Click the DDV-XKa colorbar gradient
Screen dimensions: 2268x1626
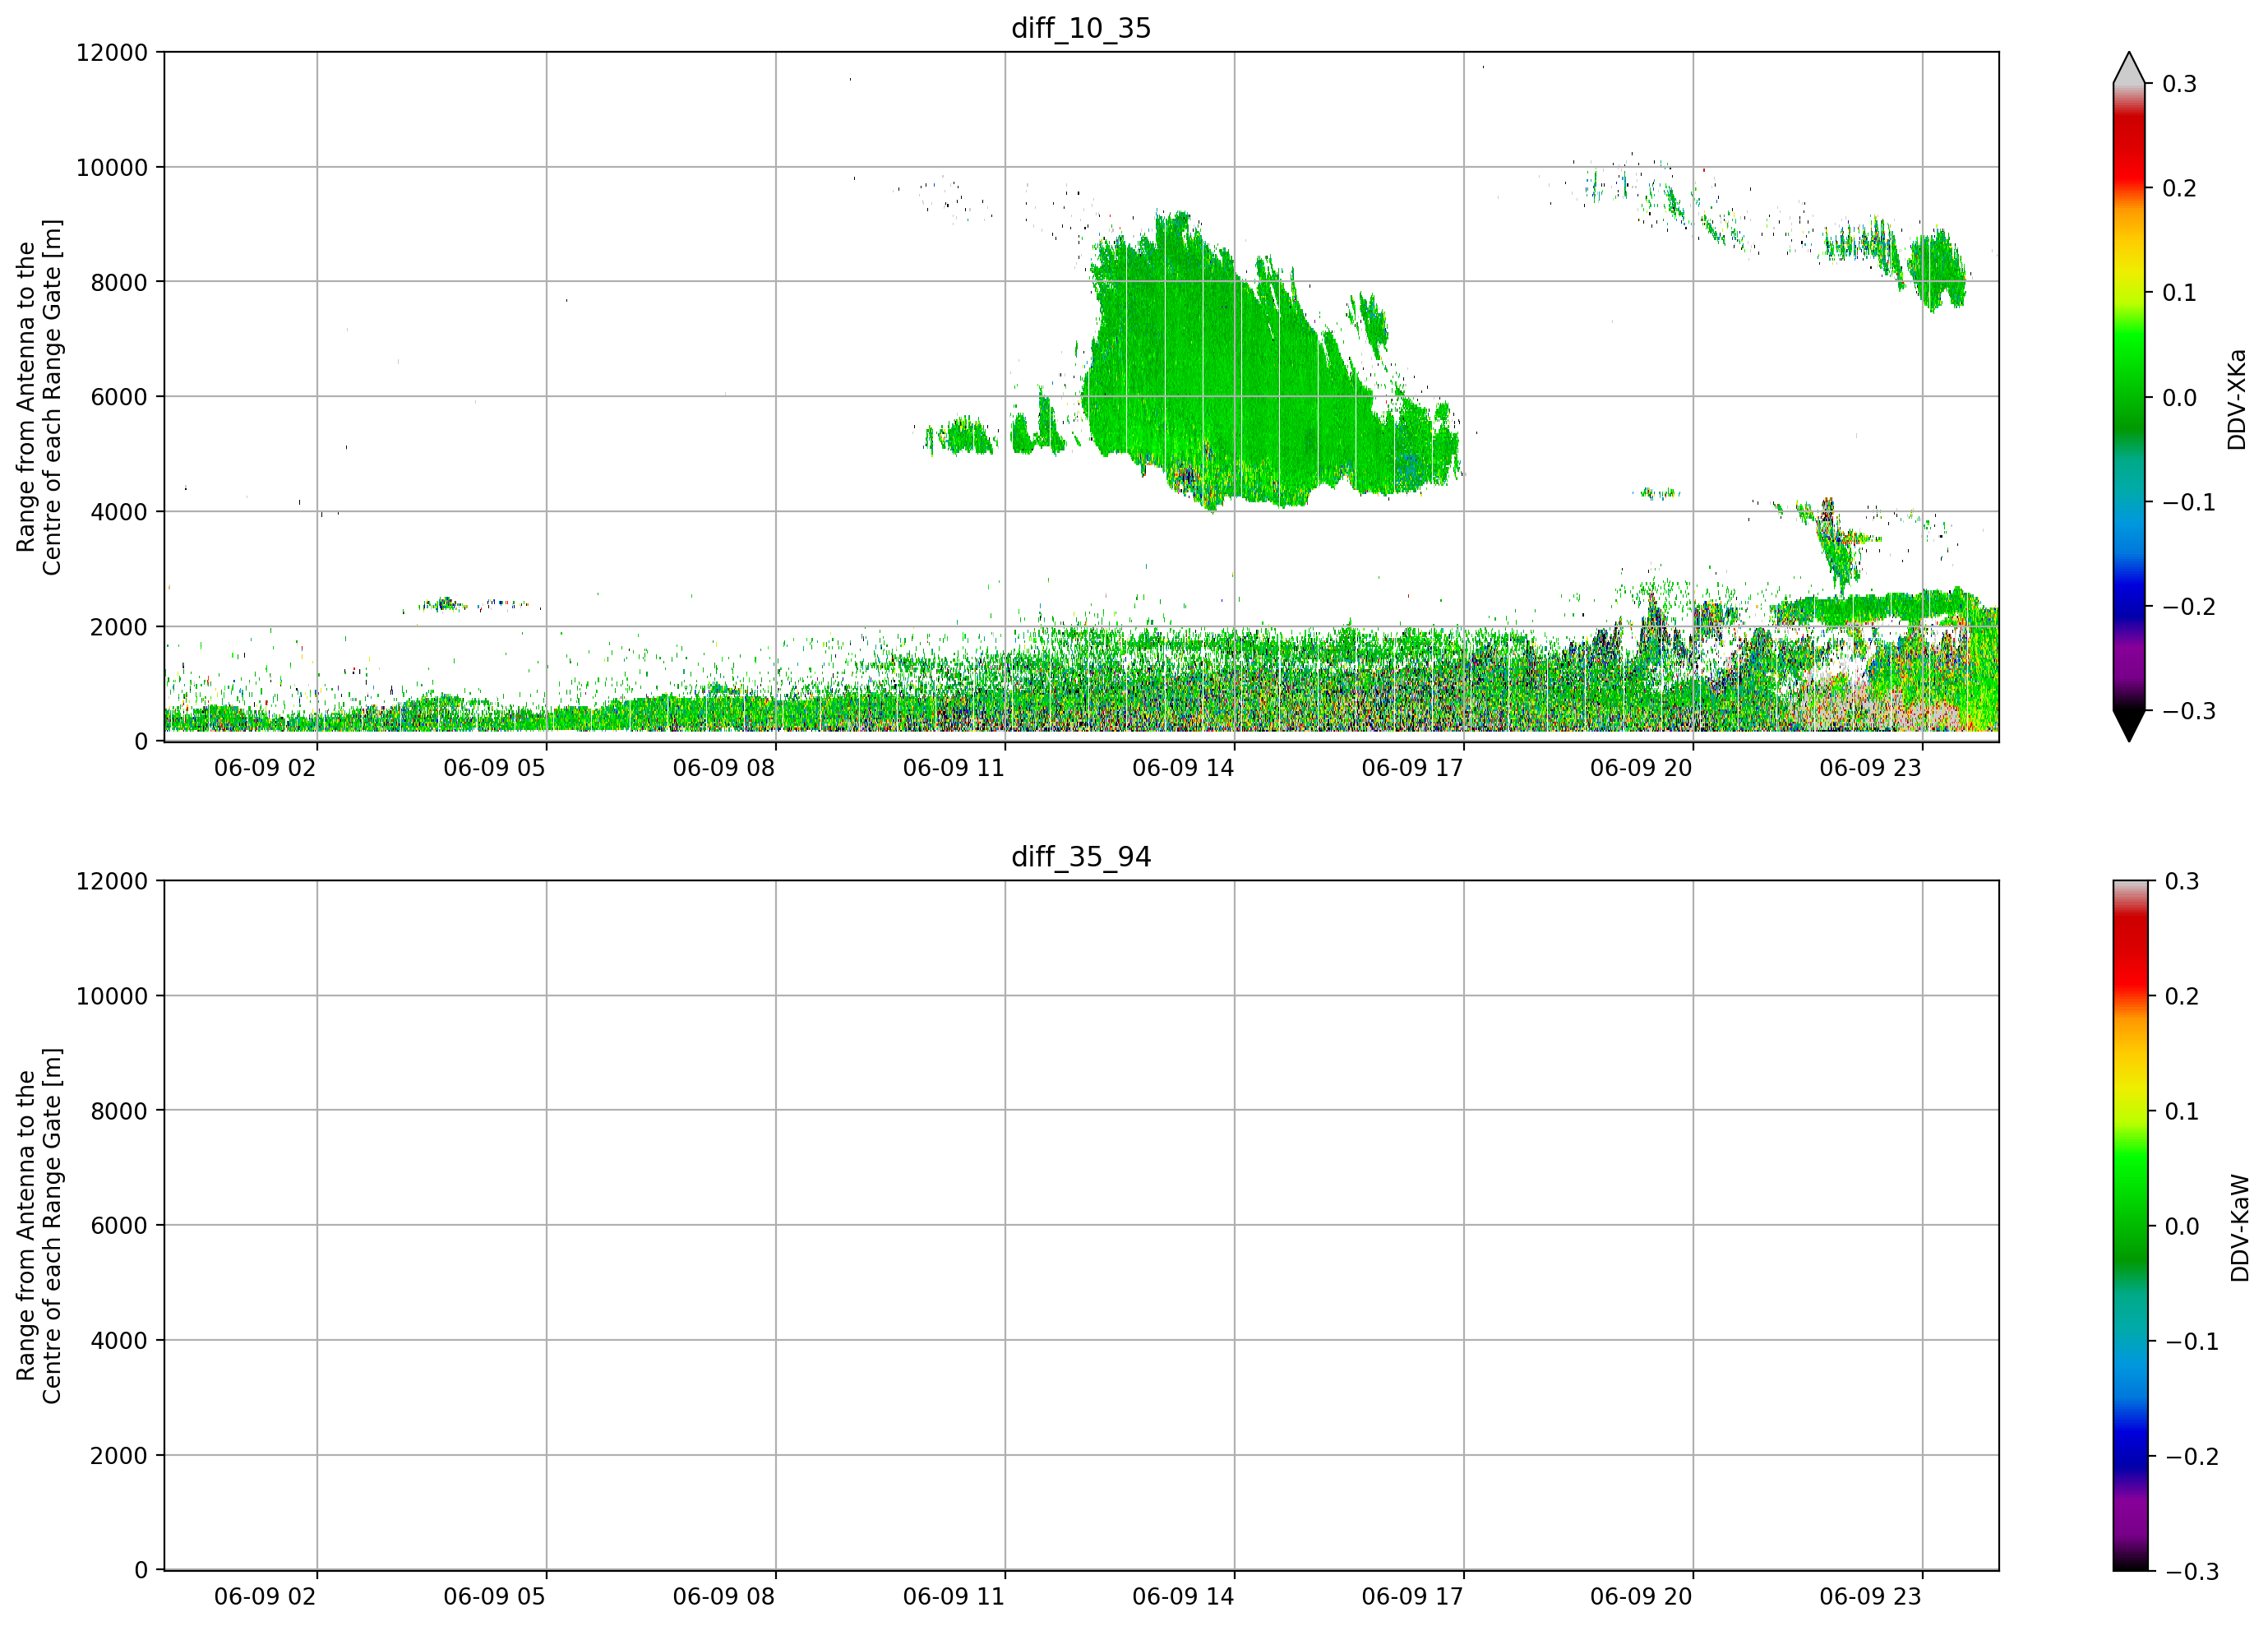[2129, 397]
